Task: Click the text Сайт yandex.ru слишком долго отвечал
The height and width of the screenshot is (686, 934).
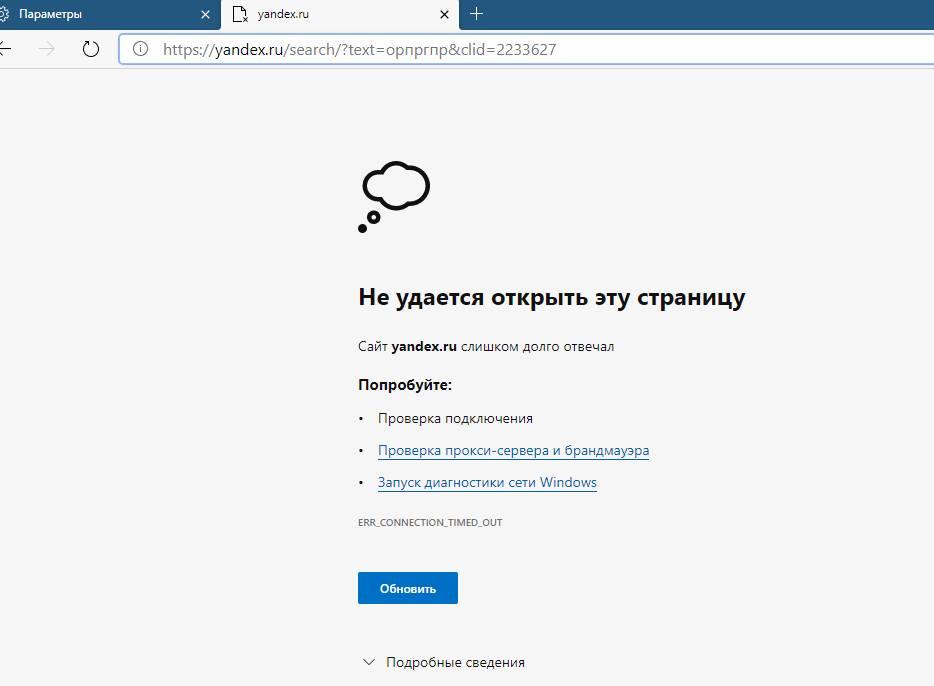Action: 486,347
